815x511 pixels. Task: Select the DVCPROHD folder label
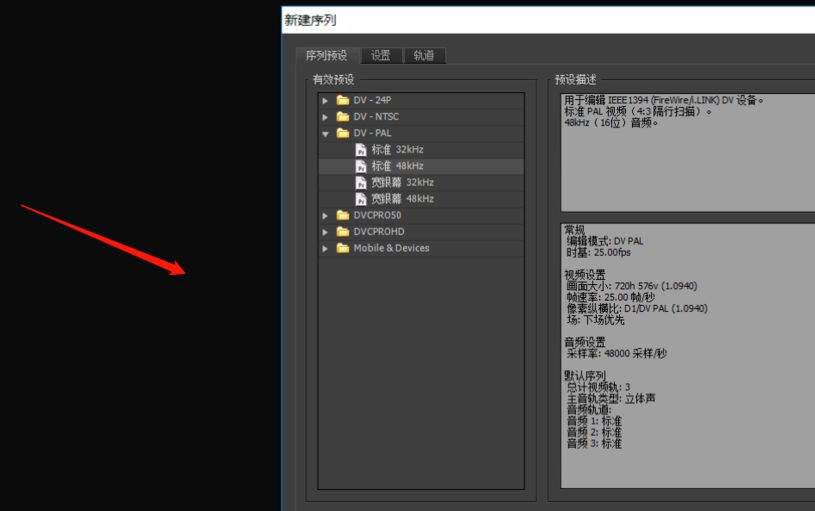(379, 232)
